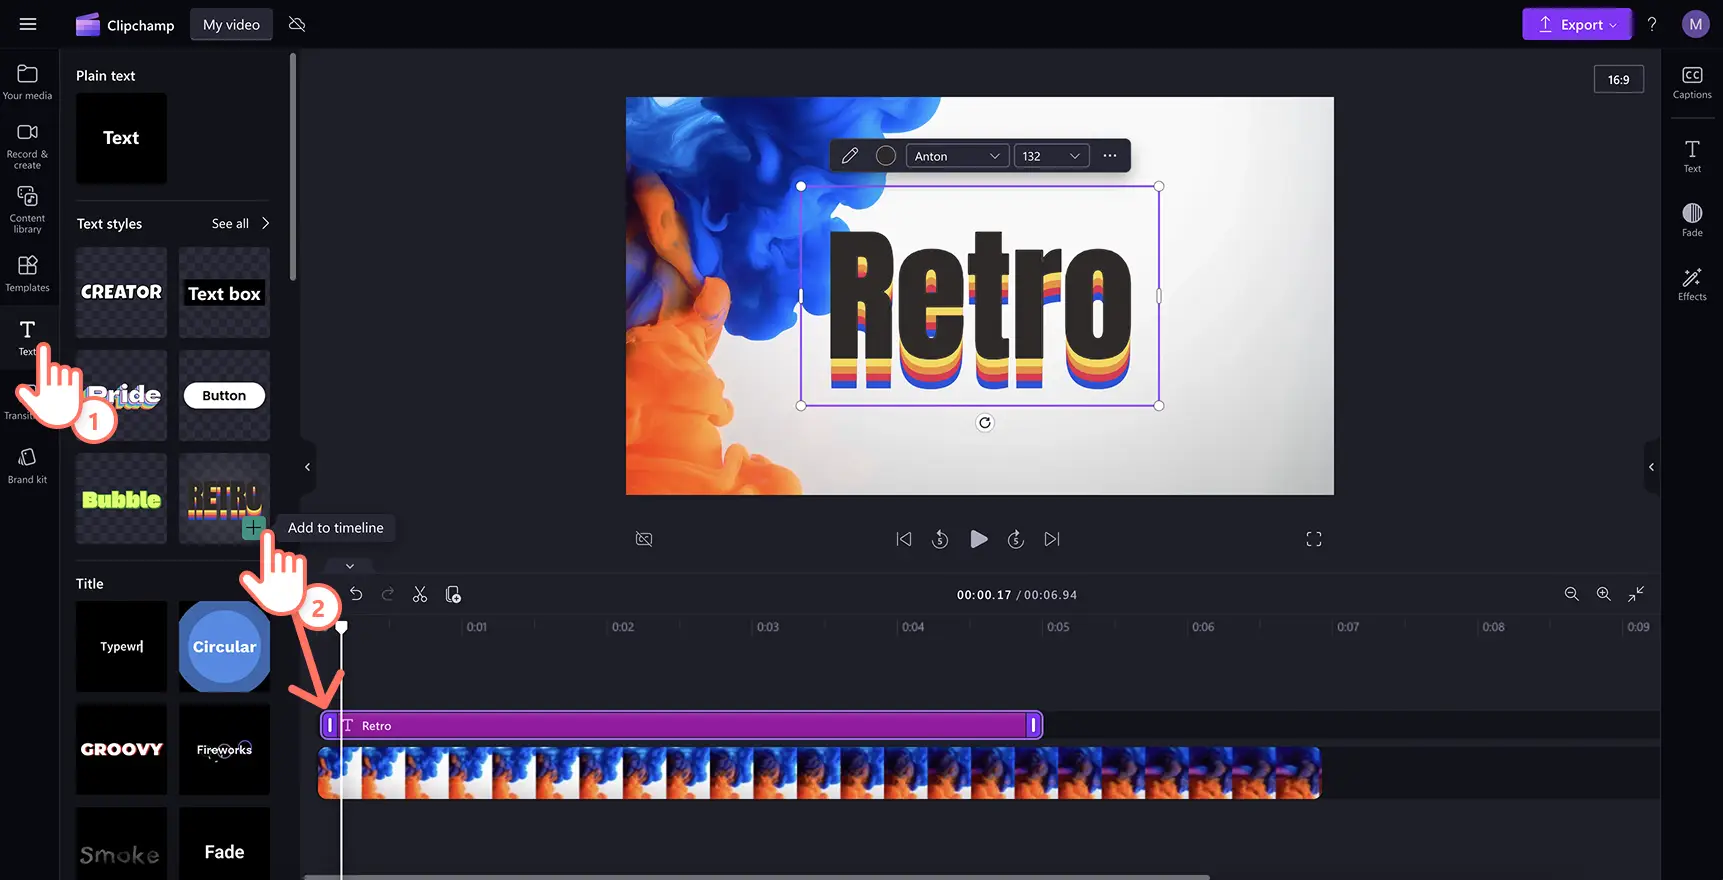Click the timeline horizontal scrollbar
Screen dimensions: 1723x880
(x=757, y=877)
